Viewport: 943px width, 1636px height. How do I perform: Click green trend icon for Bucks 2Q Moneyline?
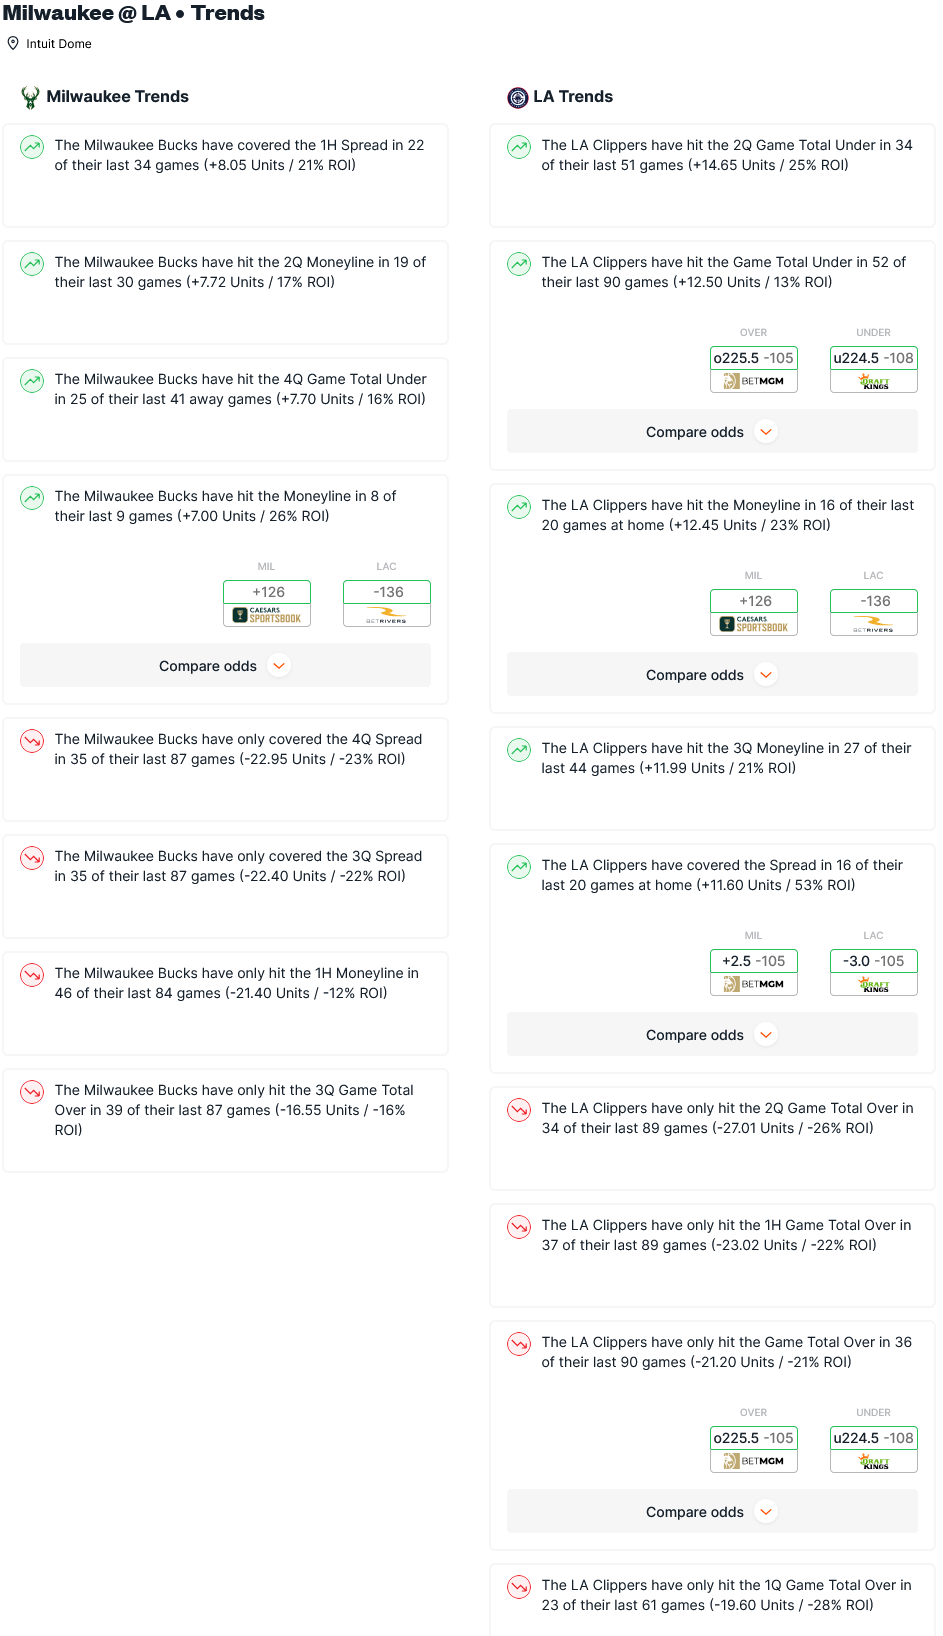point(32,264)
